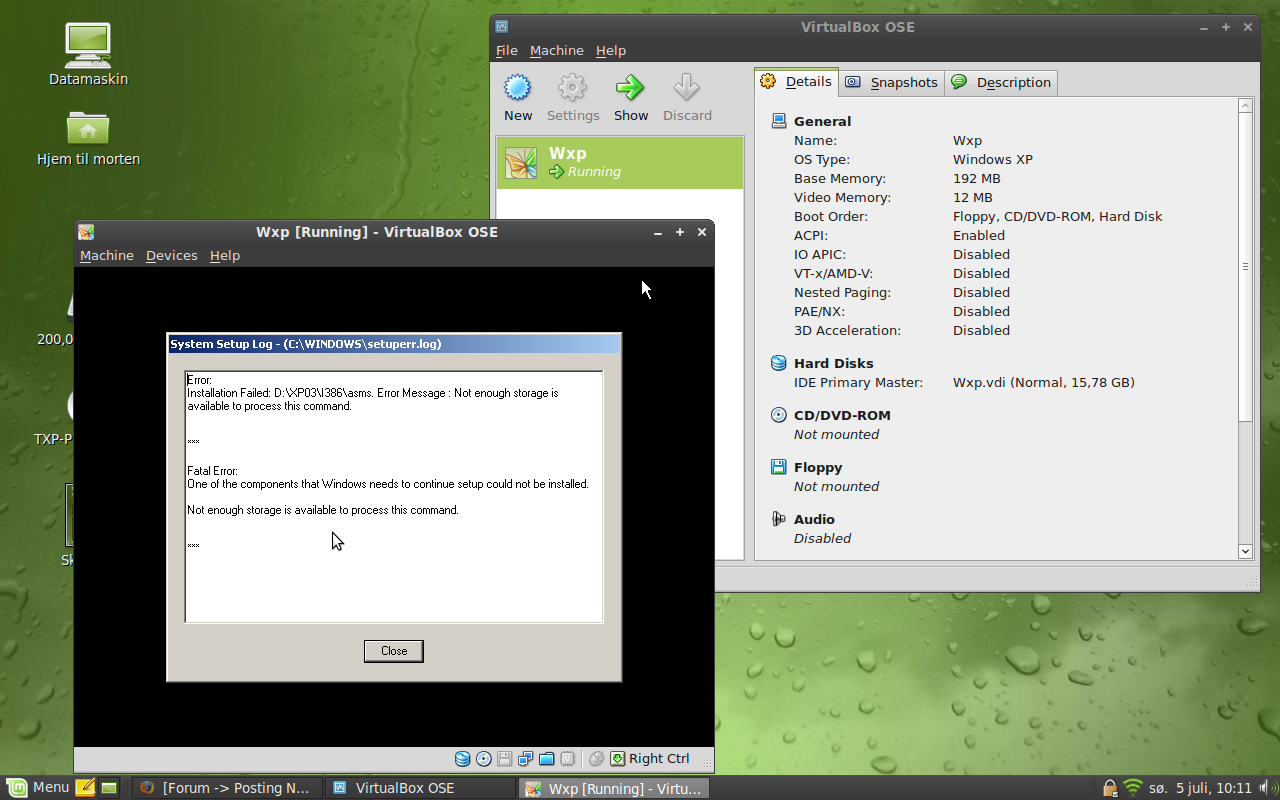1280x800 pixels.
Task: Switch to the Forum Posting taskbar window
Action: 228,788
